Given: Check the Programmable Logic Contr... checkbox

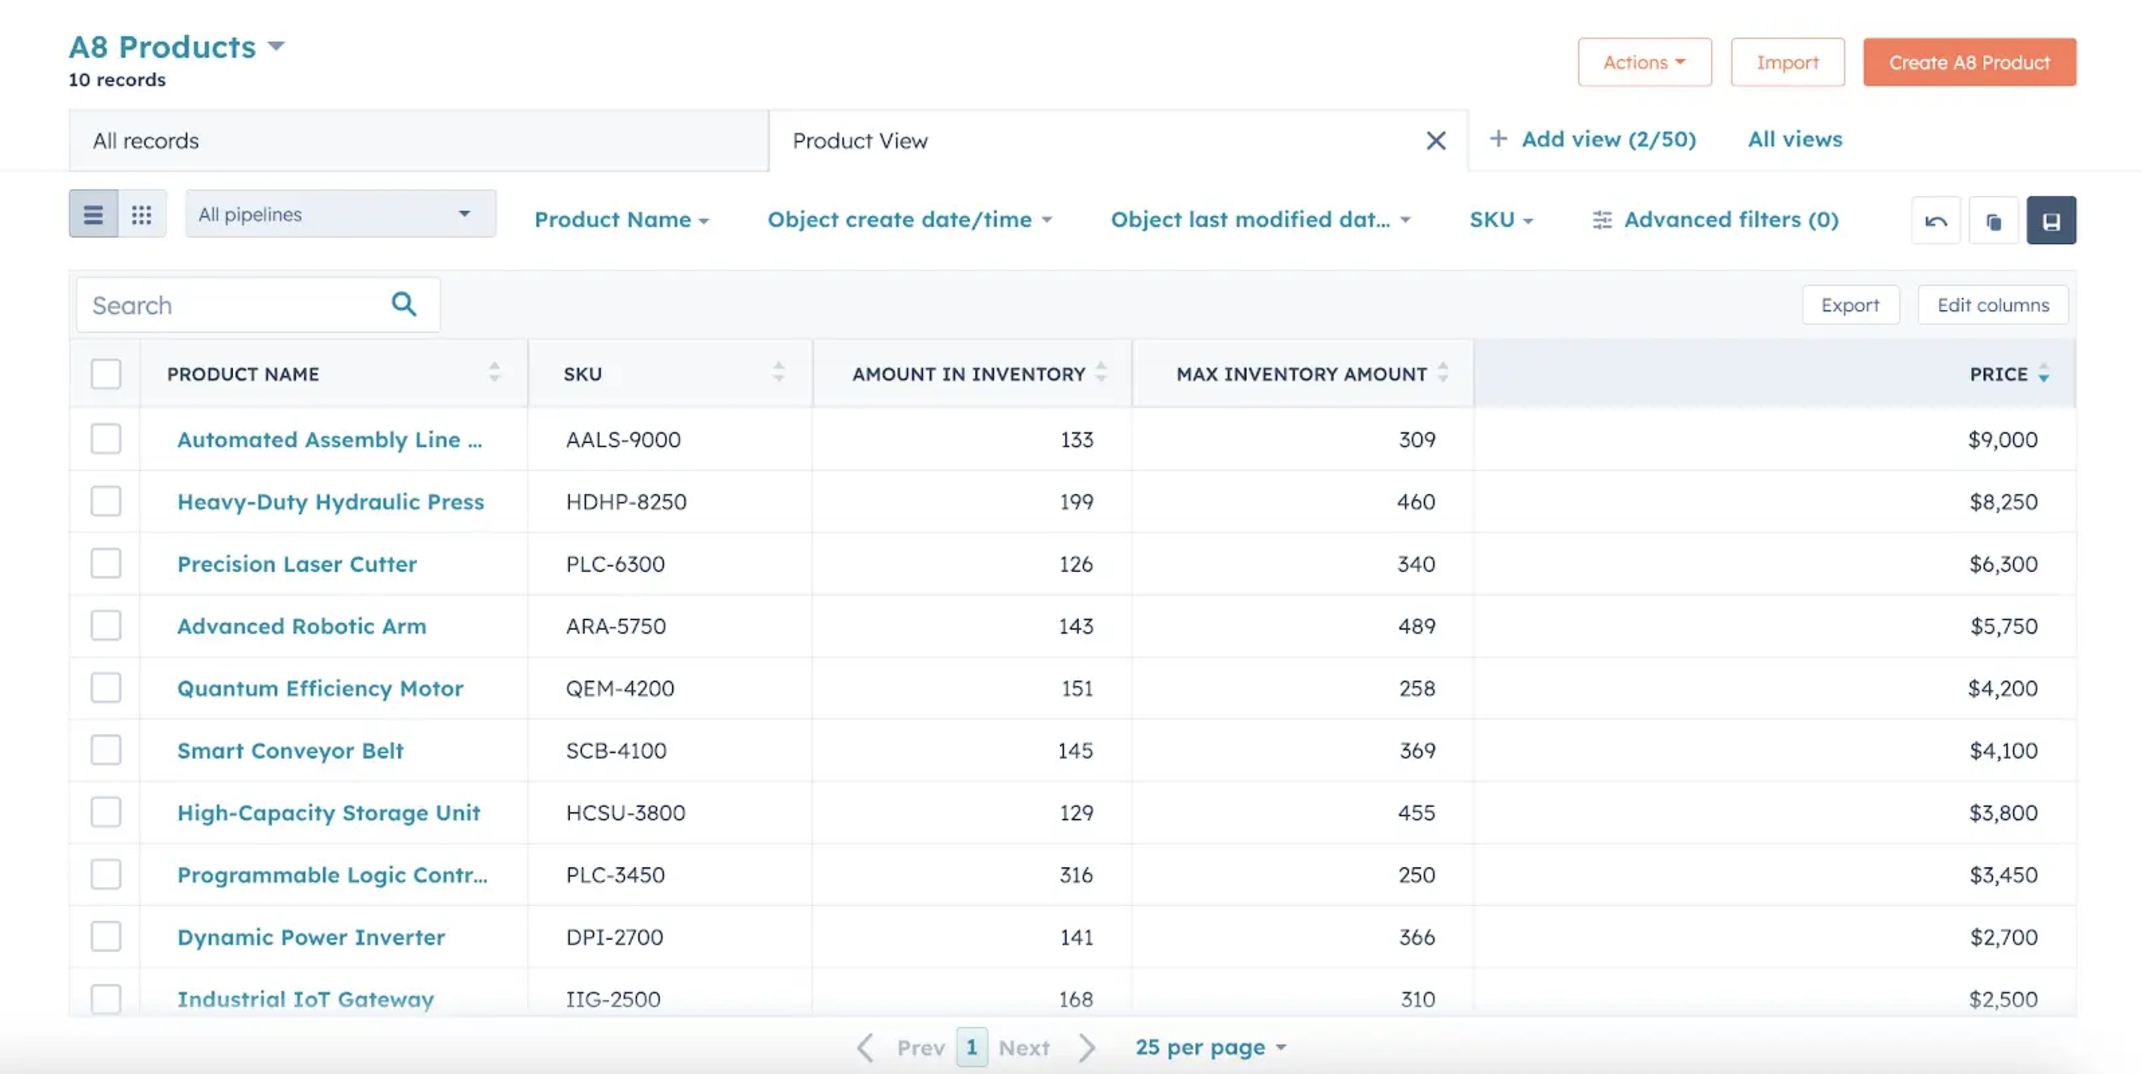Looking at the screenshot, I should [106, 874].
